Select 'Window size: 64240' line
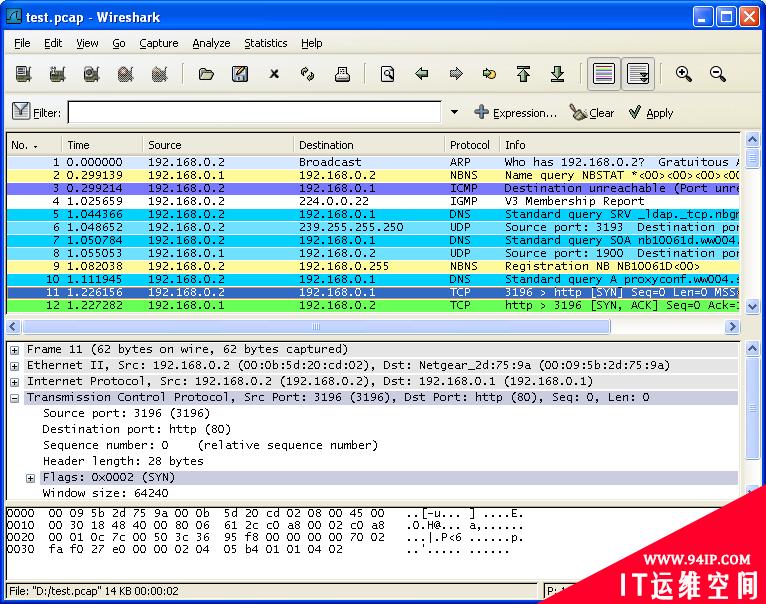 click(106, 493)
